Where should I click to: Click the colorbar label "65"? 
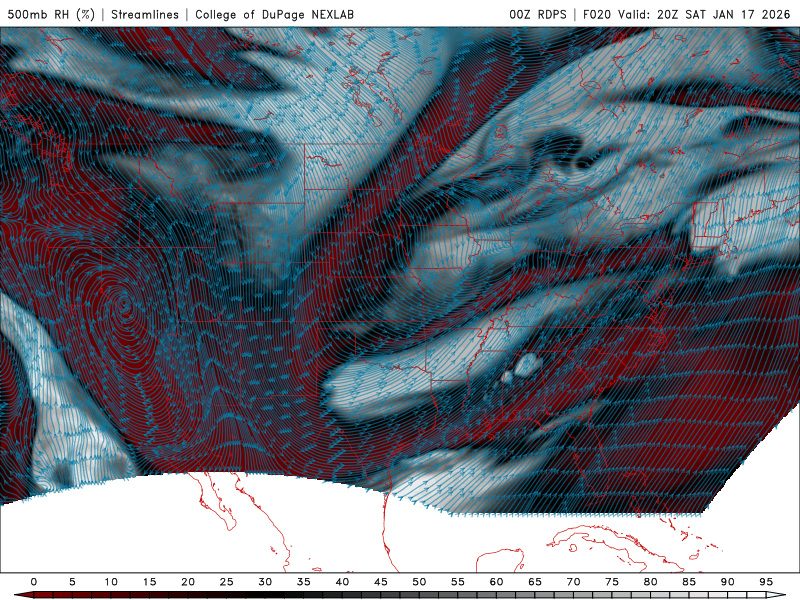pos(535,582)
